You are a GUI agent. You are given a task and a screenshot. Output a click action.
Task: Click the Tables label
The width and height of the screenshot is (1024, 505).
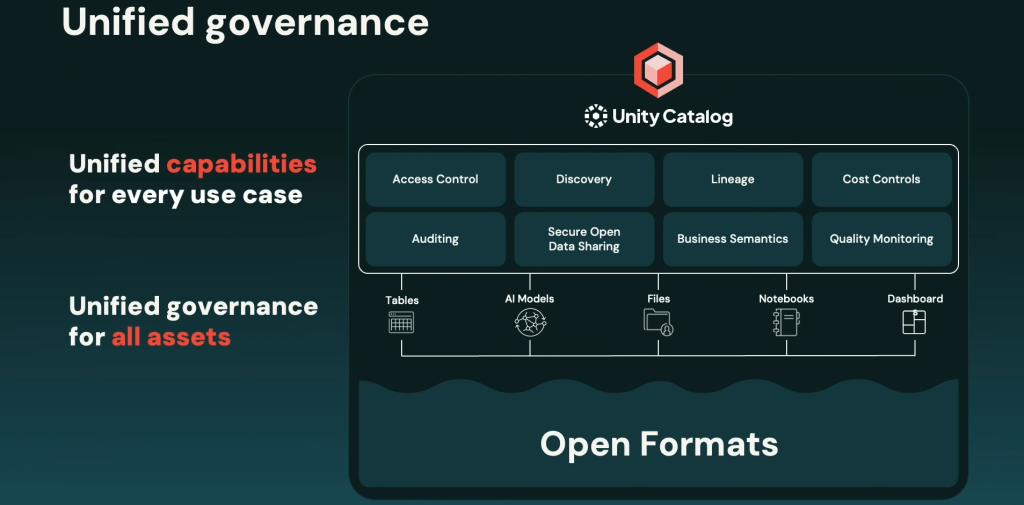coord(402,301)
